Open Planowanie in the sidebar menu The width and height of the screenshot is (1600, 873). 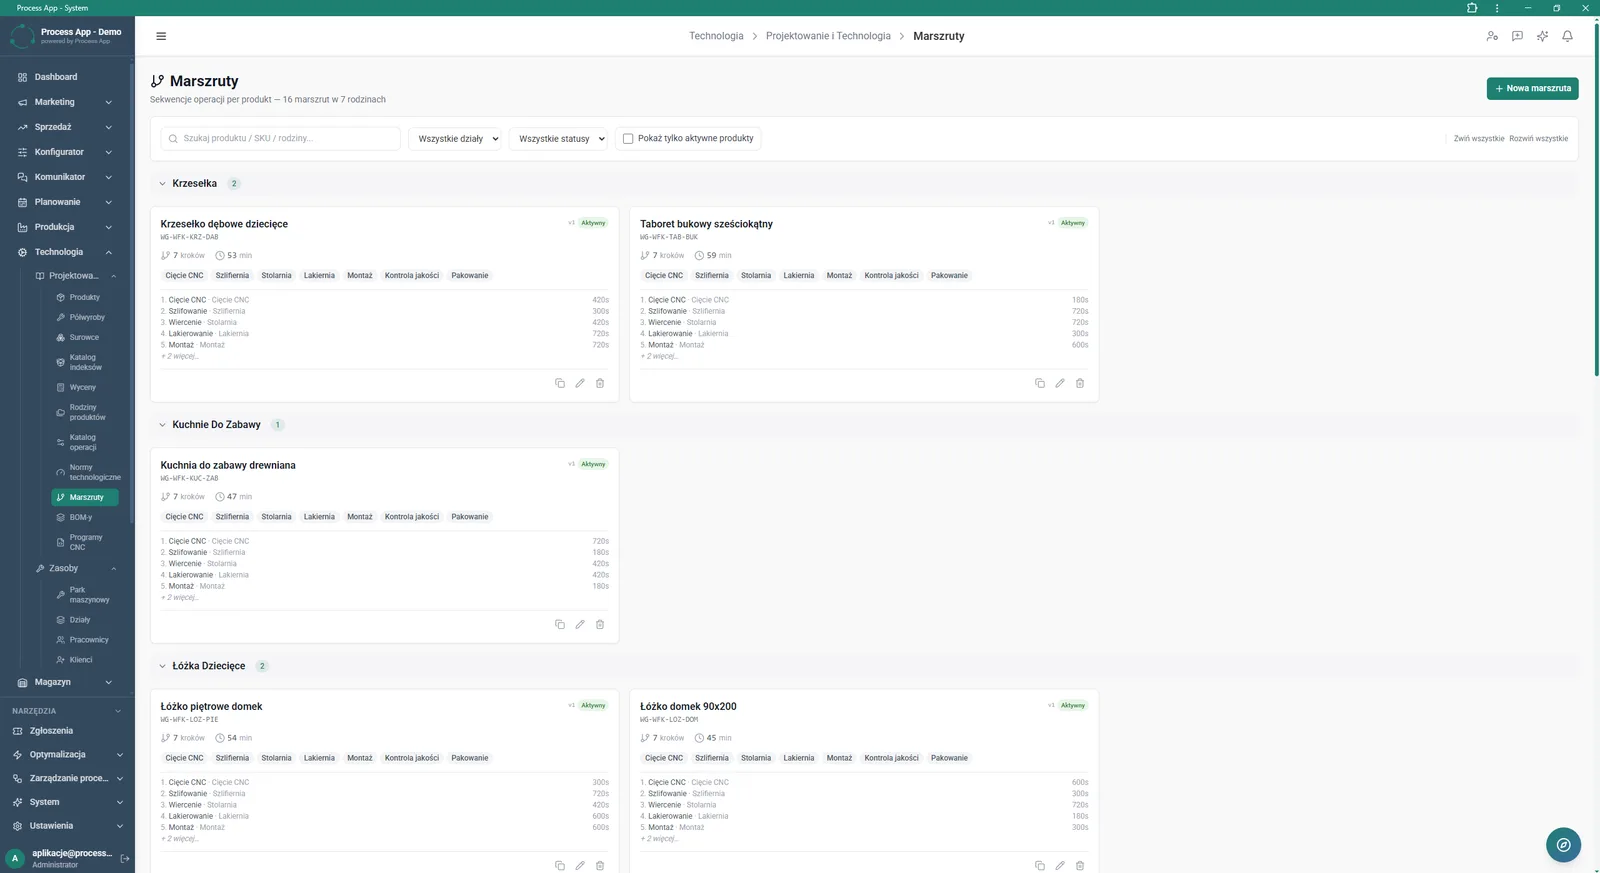[67, 202]
